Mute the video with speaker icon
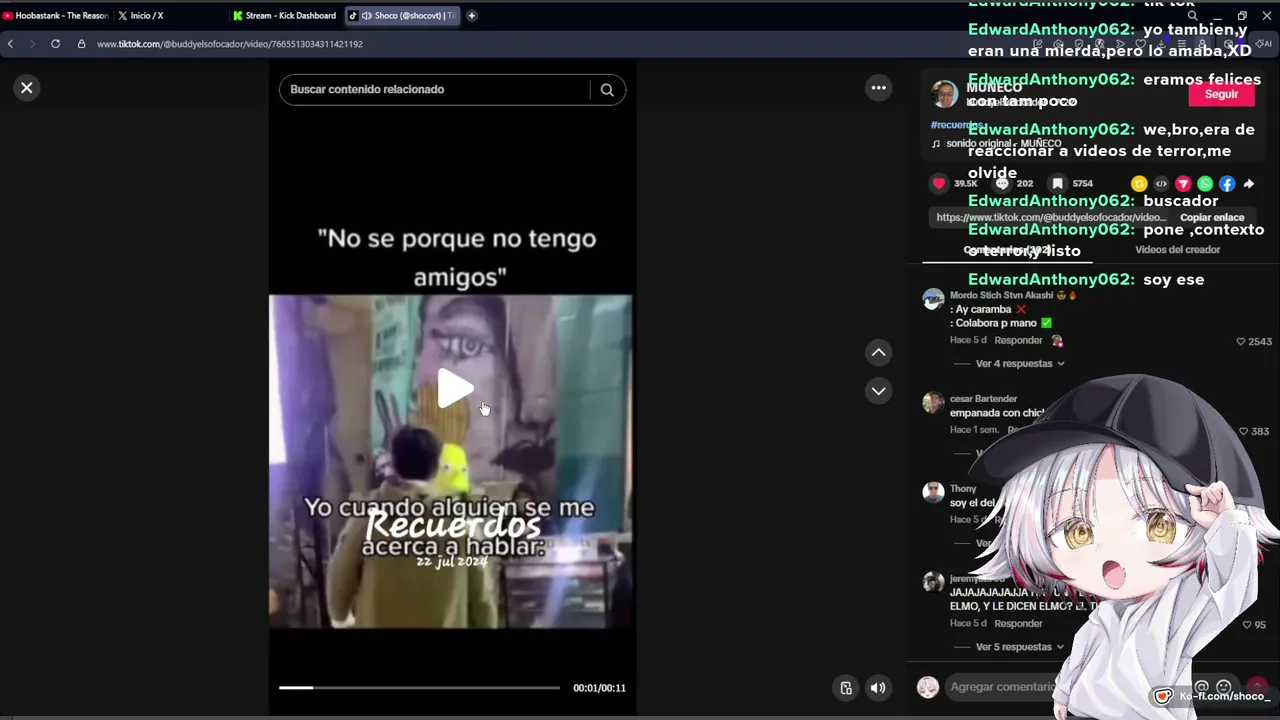The image size is (1280, 720). 878,688
